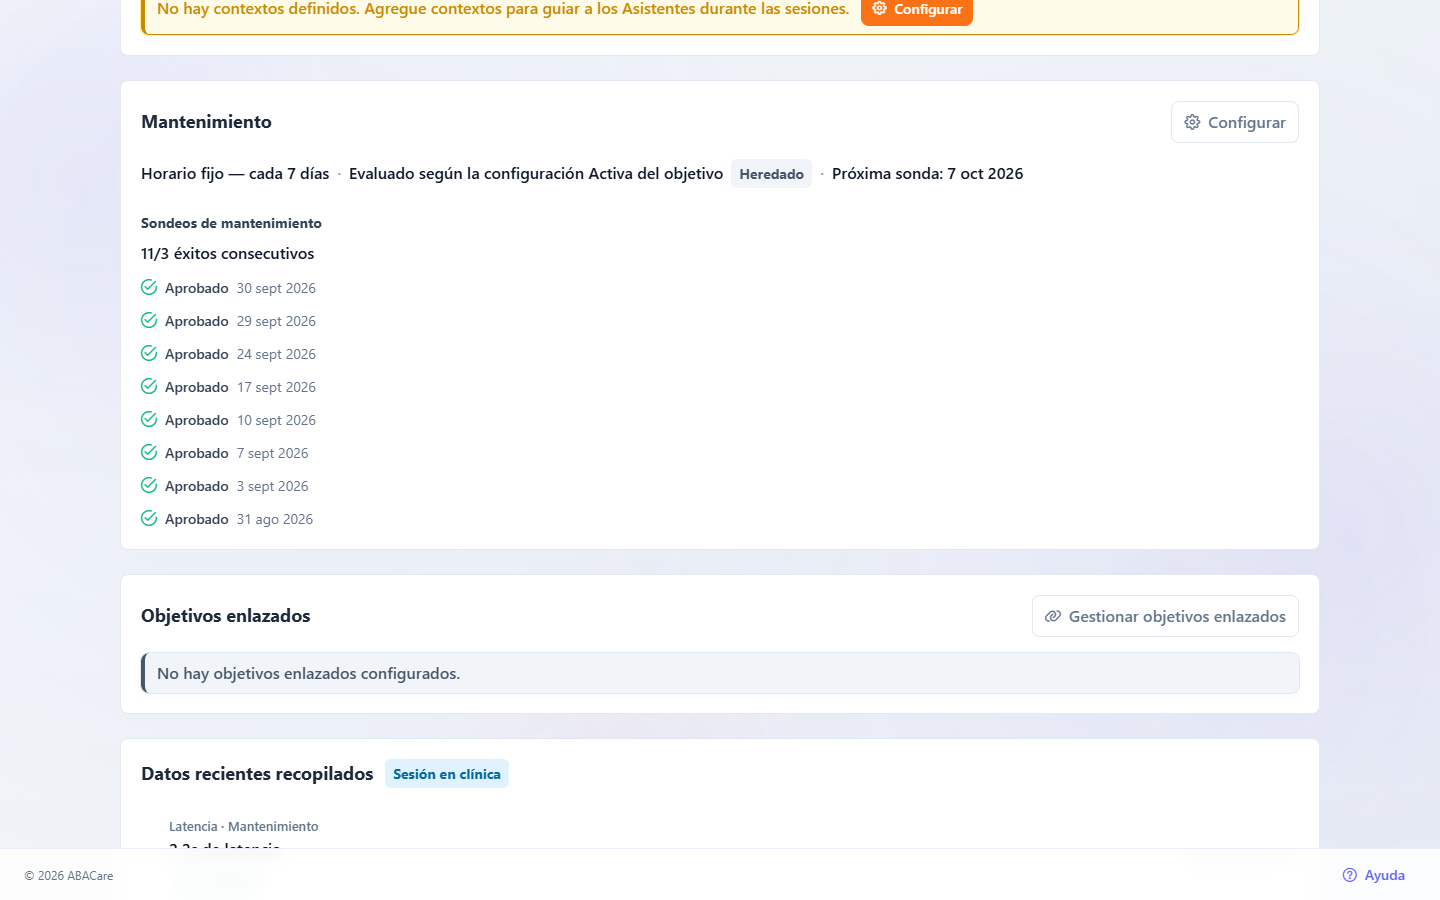Click the Datos recientes recopilados heading
This screenshot has width=1440, height=900.
click(257, 774)
